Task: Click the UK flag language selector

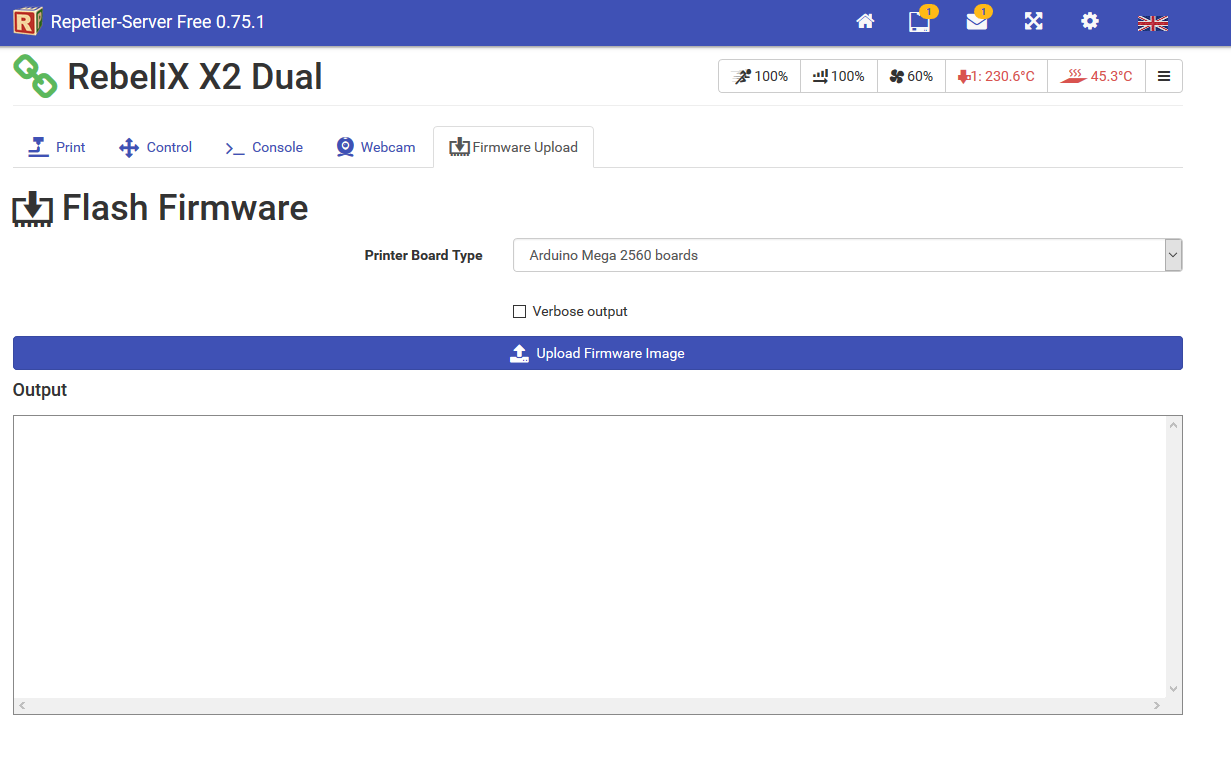Action: click(1152, 23)
